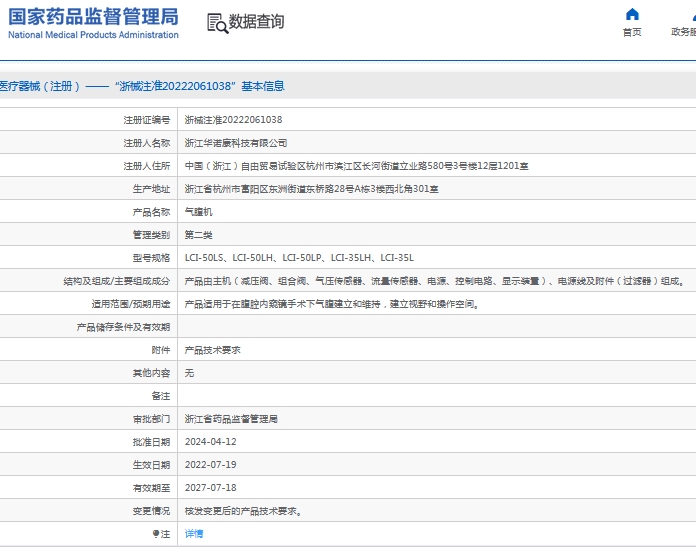Click the 附件 row label
Image resolution: width=696 pixels, height=552 pixels.
click(161, 350)
